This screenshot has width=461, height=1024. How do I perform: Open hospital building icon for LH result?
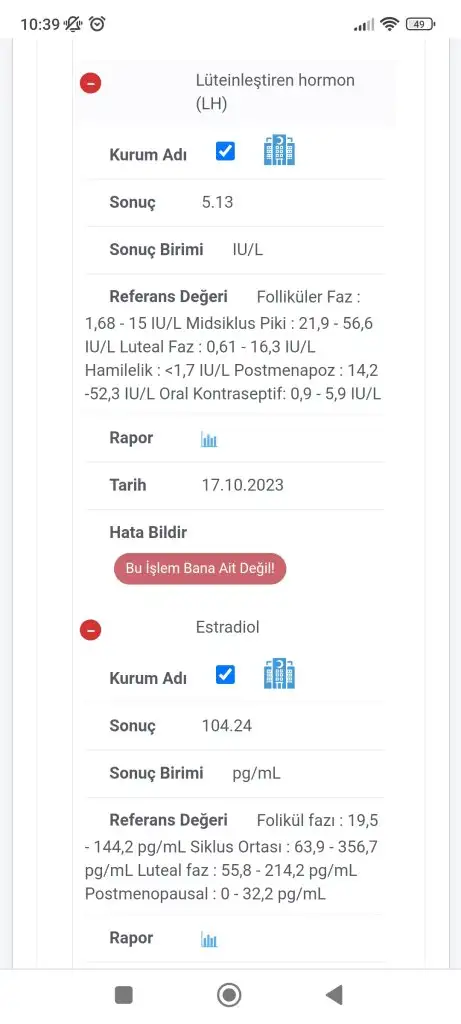(x=279, y=150)
